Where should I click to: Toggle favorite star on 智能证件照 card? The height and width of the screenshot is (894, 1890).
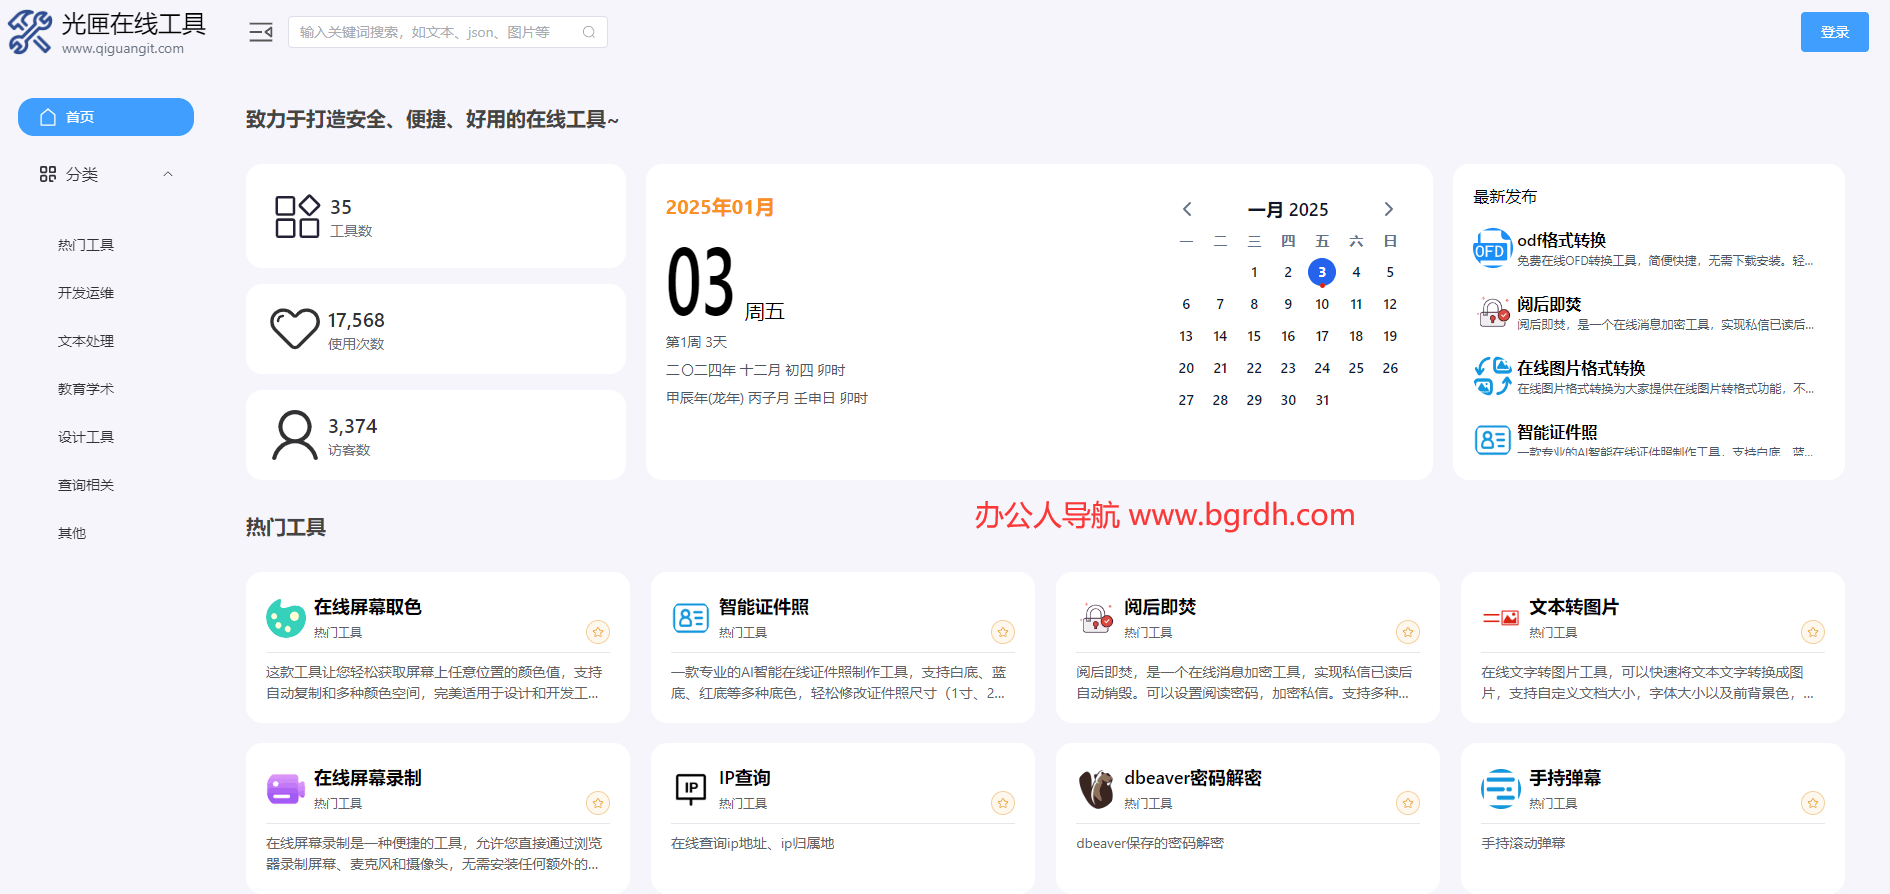click(1003, 632)
